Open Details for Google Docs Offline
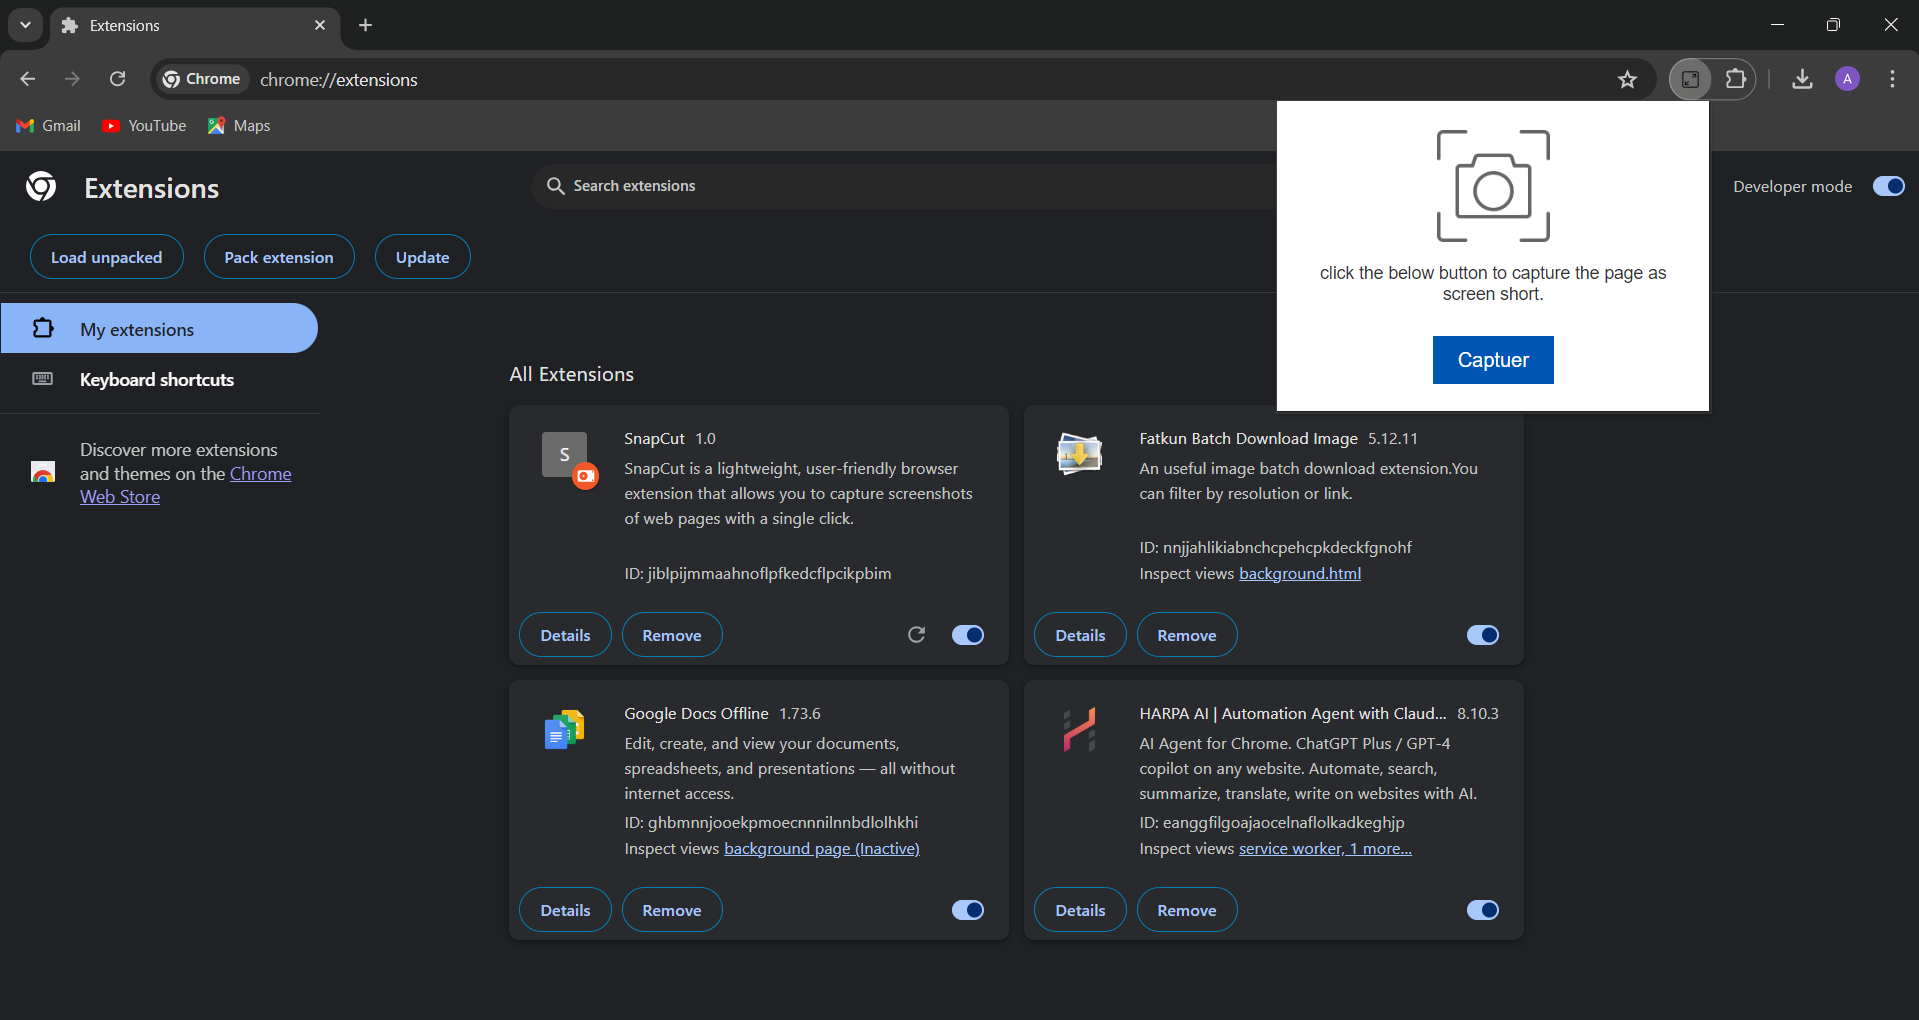 click(x=565, y=910)
